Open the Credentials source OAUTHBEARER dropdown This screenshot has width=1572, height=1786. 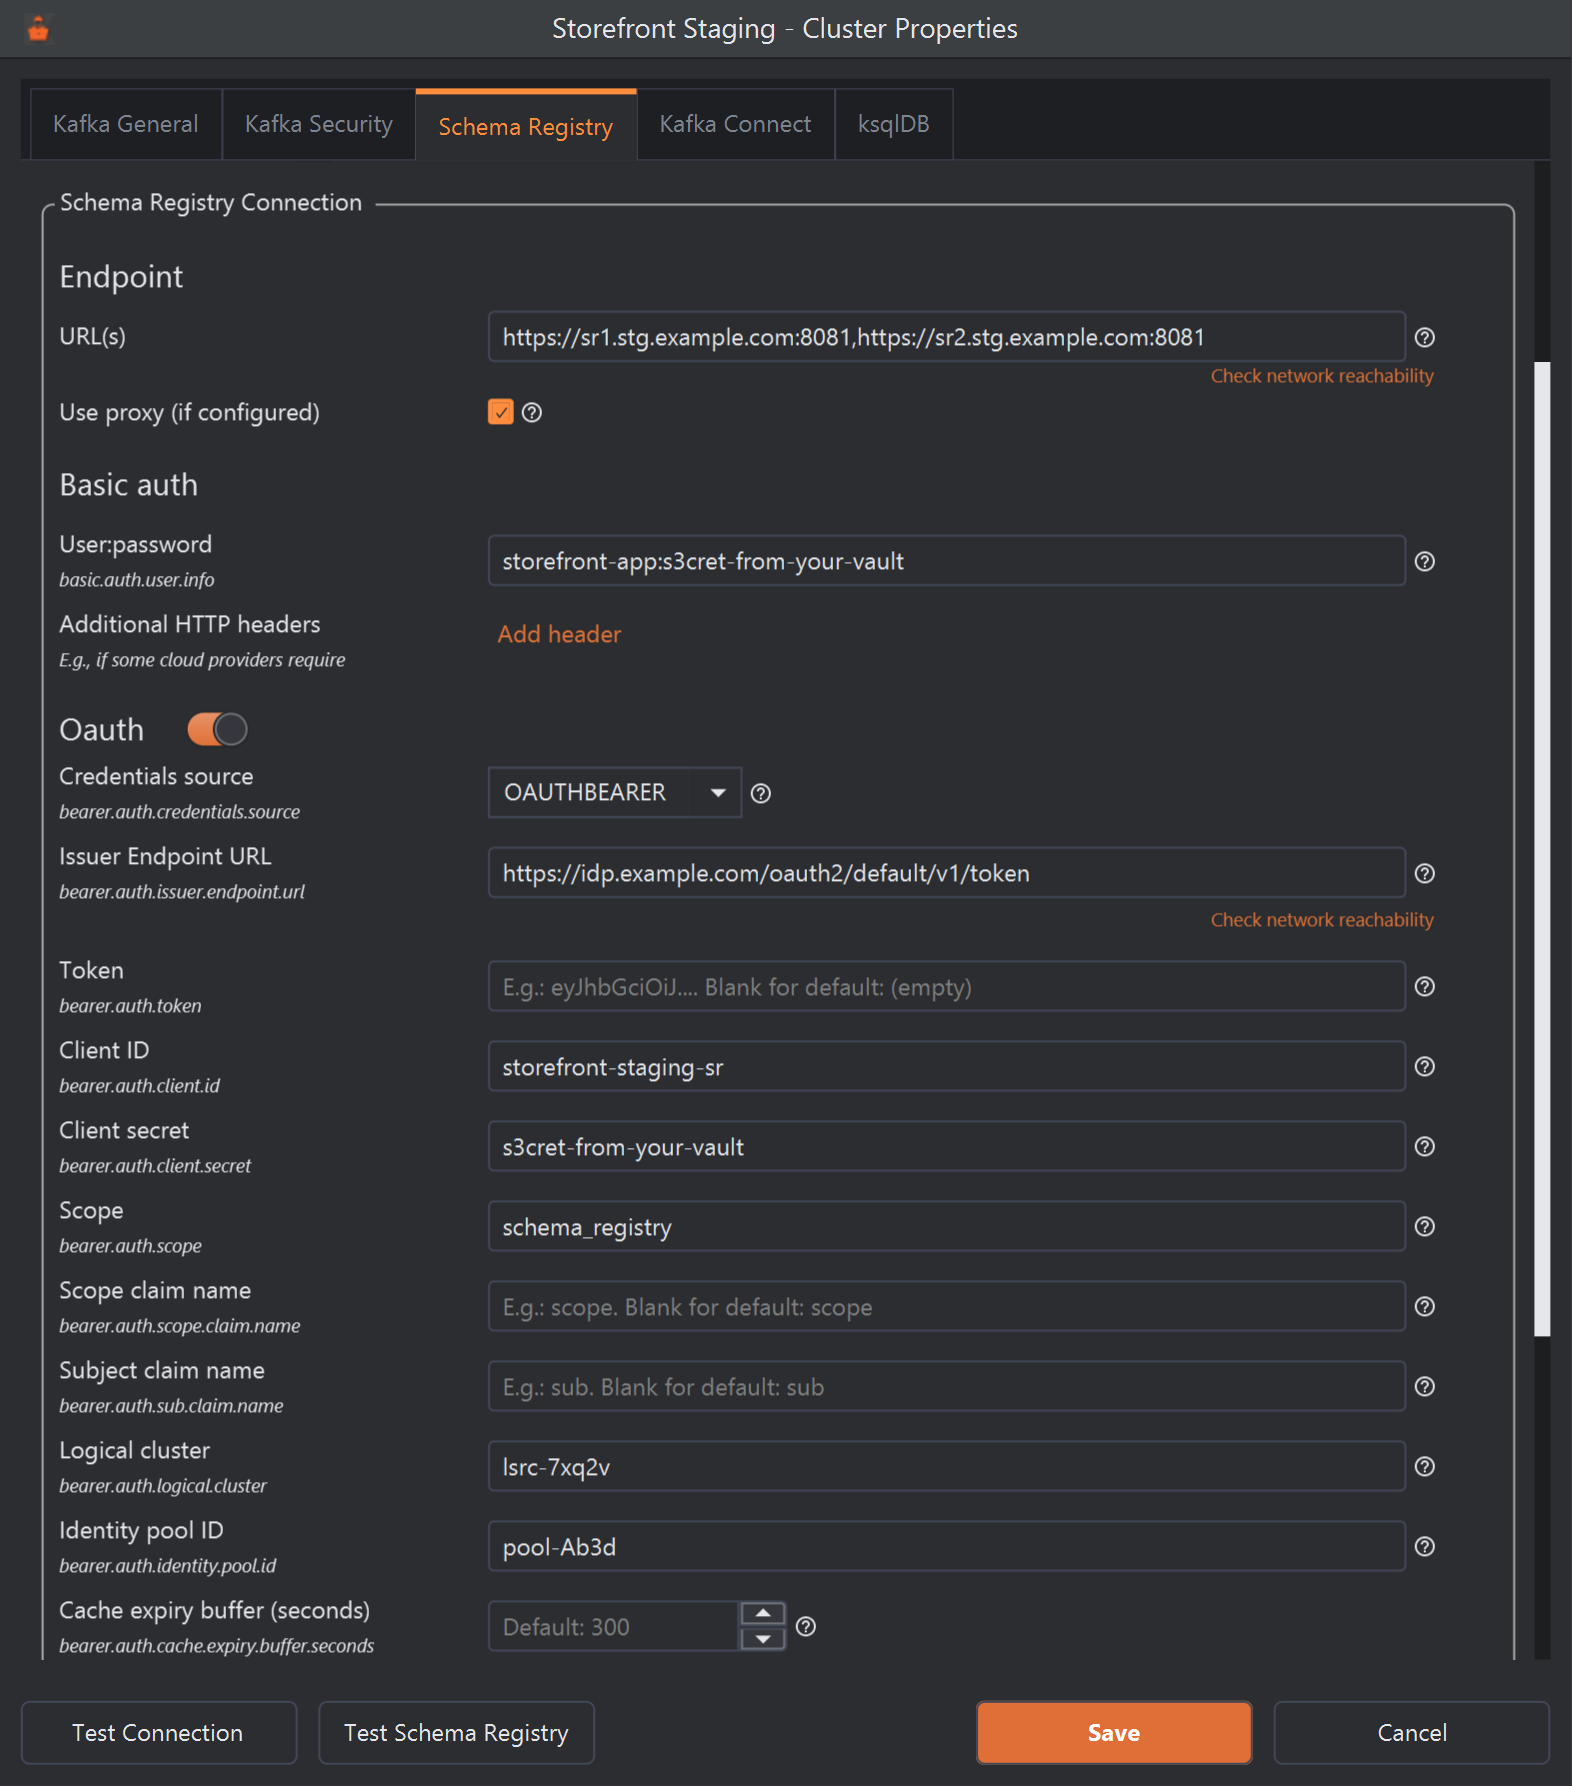(615, 792)
